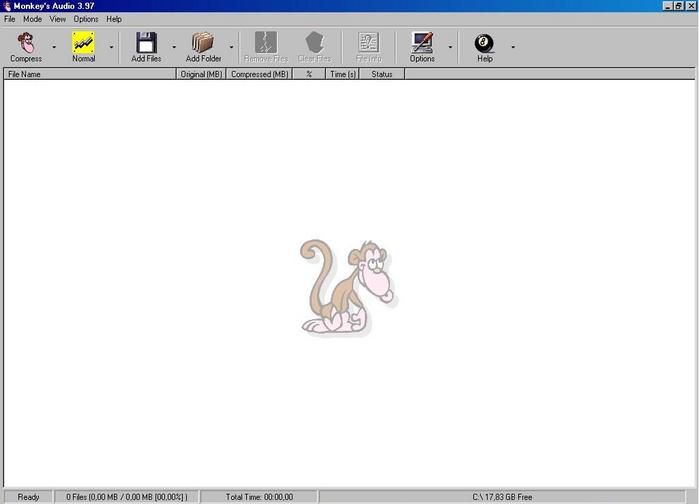Restore down the Monkey's Audio window

pyautogui.click(x=678, y=6)
